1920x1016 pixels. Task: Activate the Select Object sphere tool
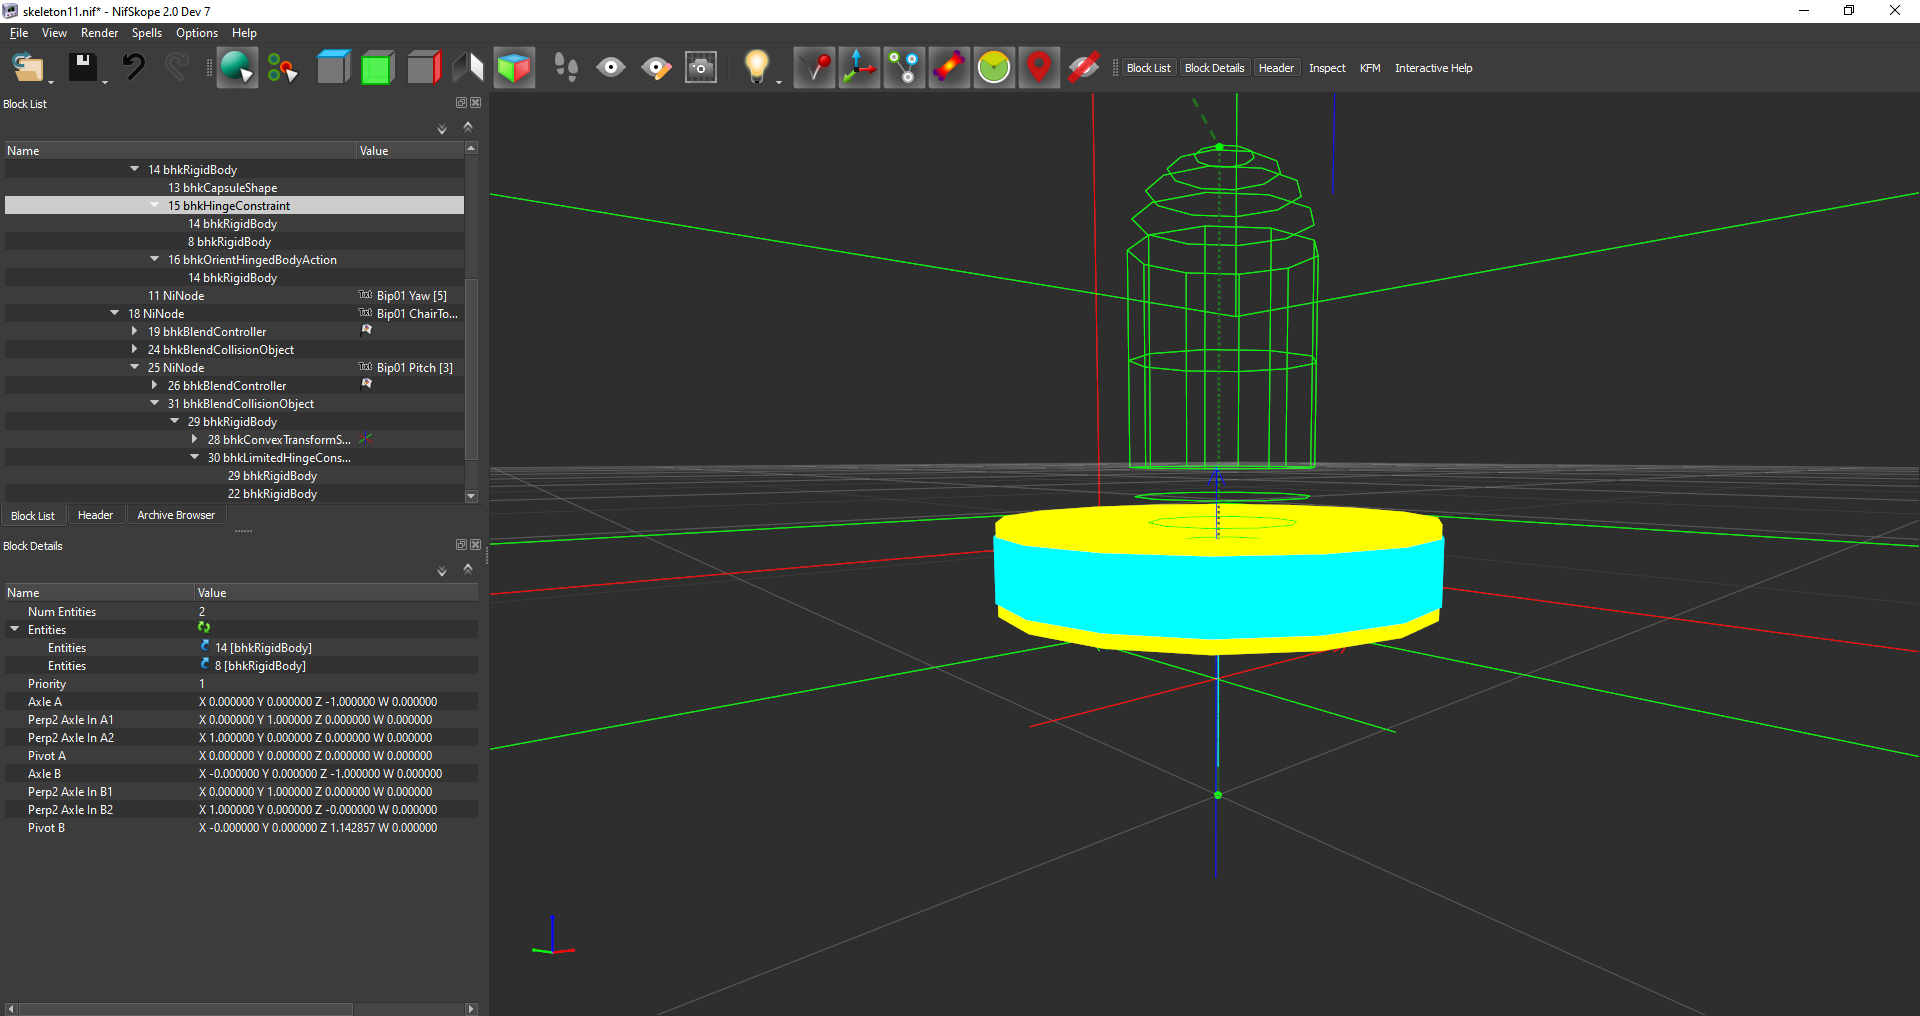pos(237,68)
